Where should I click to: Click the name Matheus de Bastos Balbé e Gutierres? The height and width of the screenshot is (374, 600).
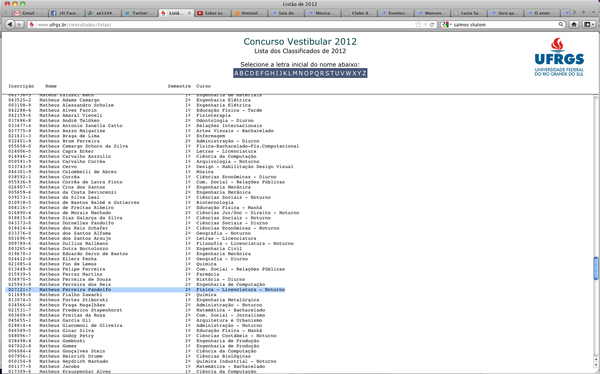tap(89, 203)
